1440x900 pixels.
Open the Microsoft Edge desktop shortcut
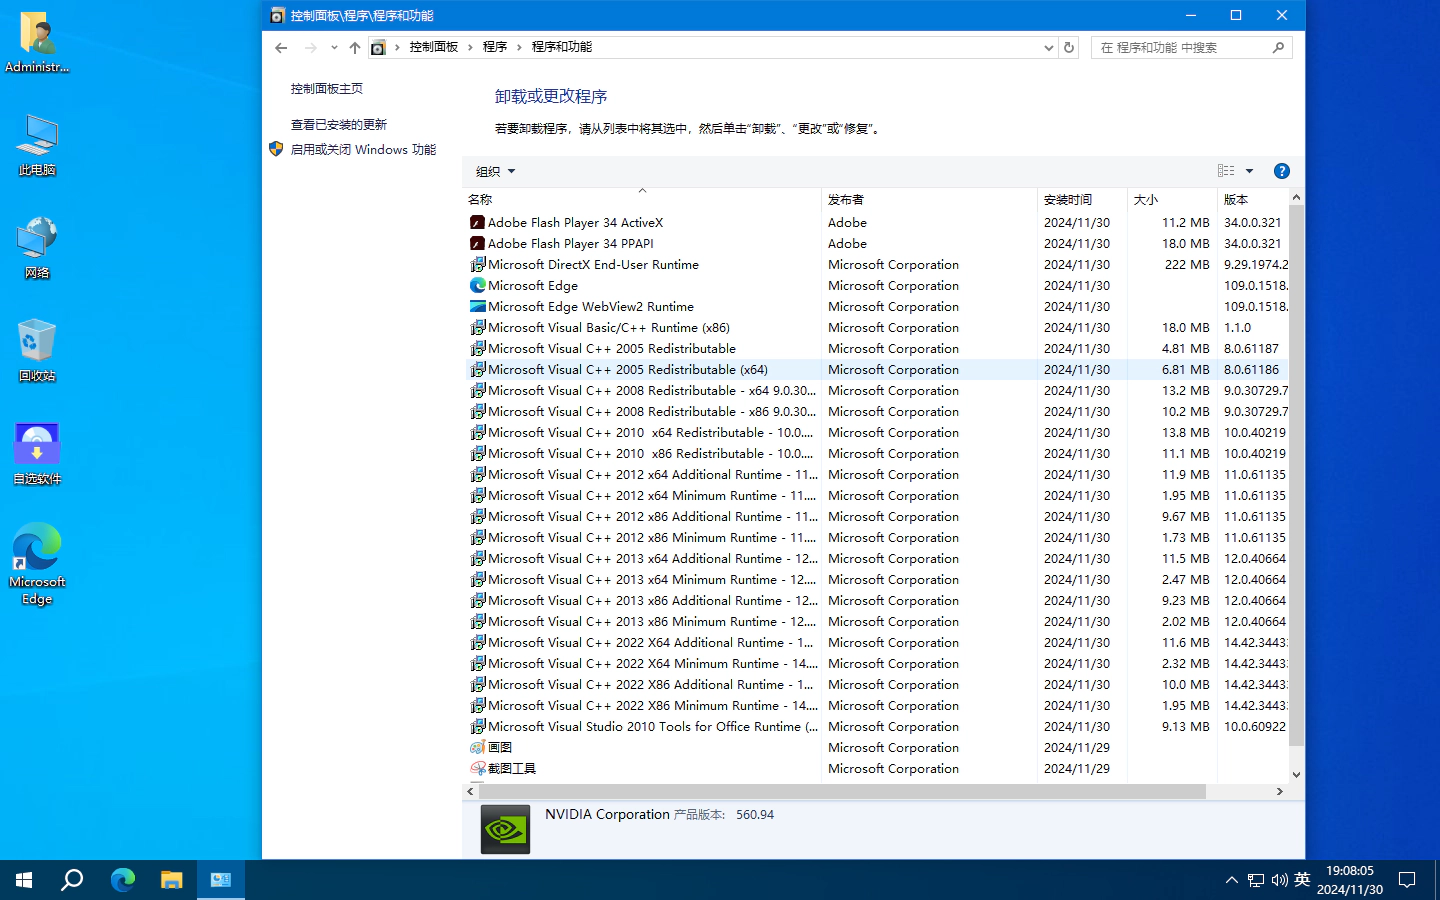coord(37,564)
